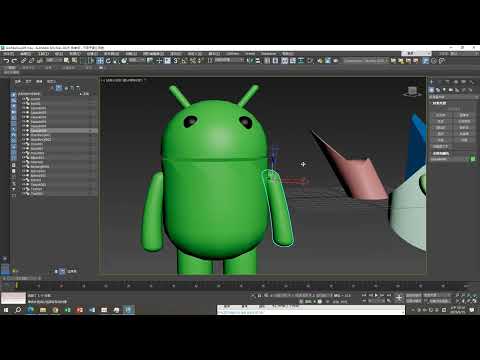480x360 pixels.
Task: Toggle the 3D Snaps toolbar button
Action: pos(176,61)
